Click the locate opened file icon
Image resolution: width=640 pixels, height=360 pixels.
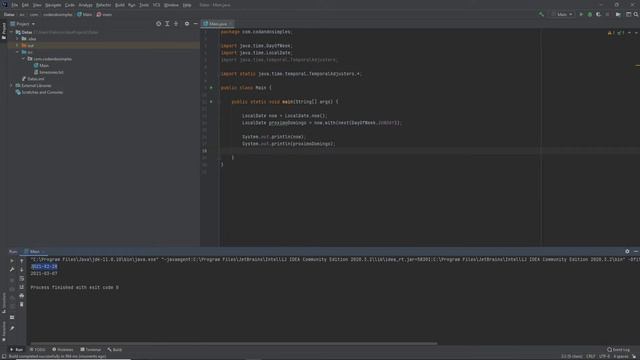click(158, 24)
